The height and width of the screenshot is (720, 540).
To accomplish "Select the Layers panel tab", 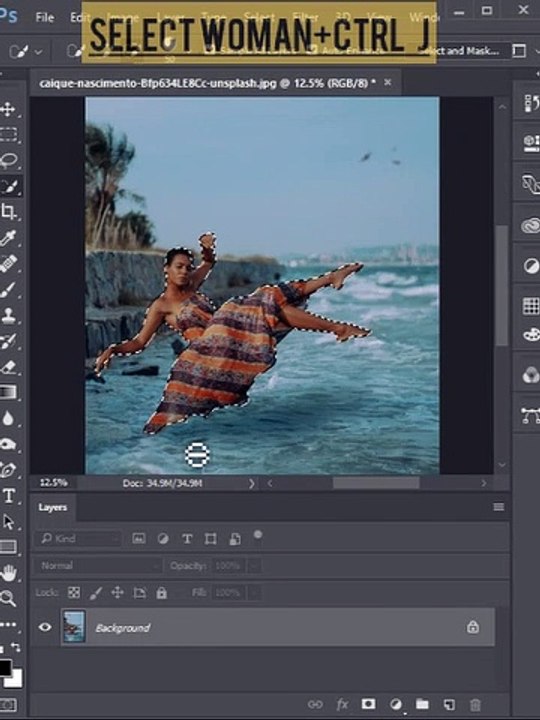I will point(53,507).
